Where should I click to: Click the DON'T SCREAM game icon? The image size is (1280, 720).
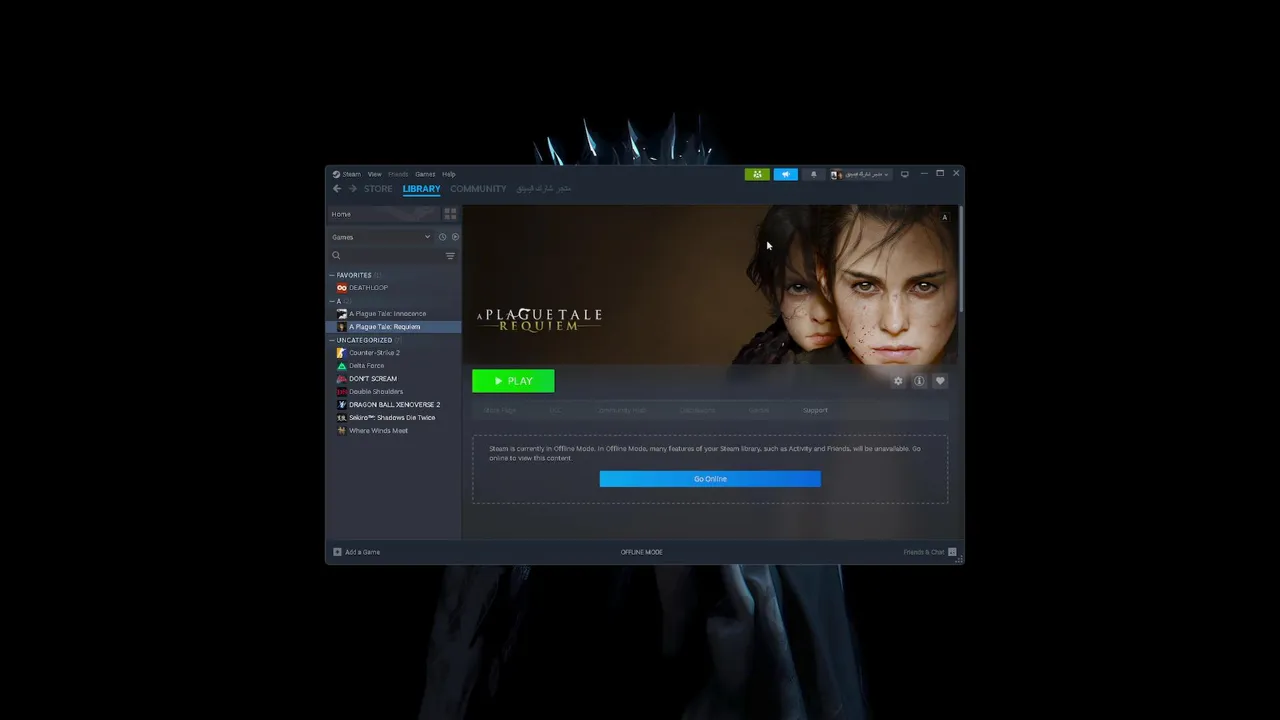[342, 379]
